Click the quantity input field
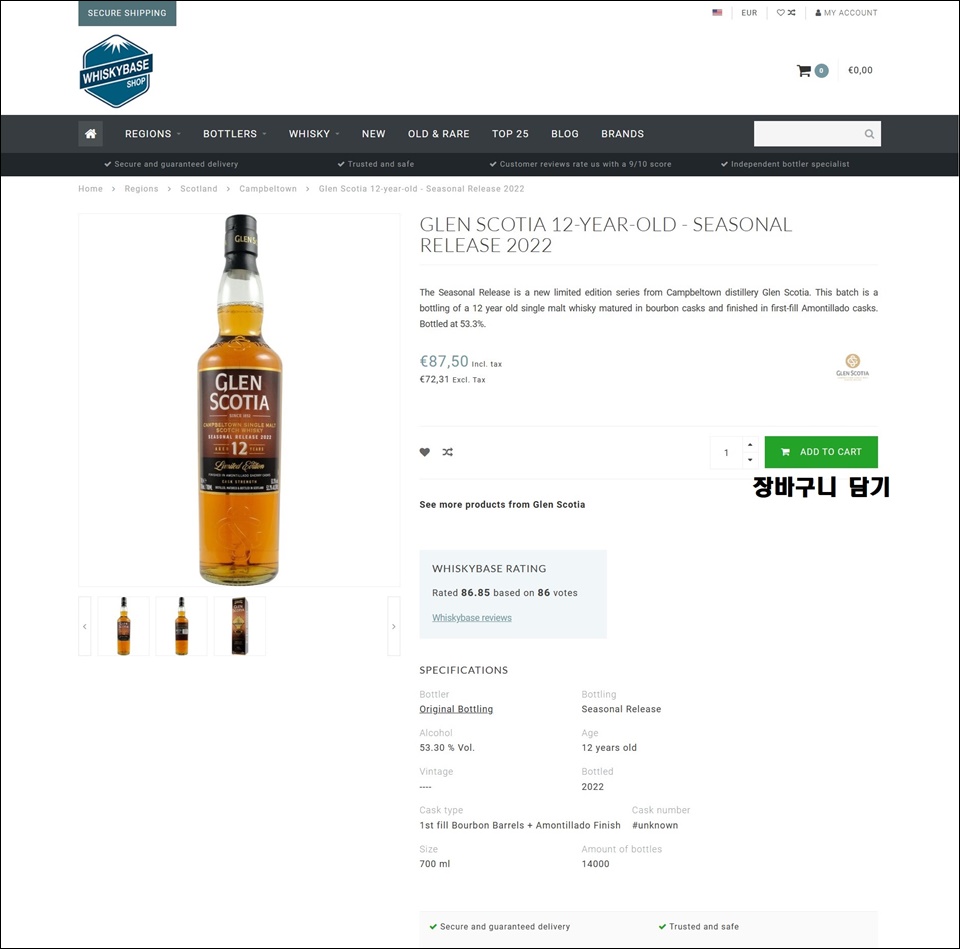This screenshot has width=960, height=949. [726, 452]
